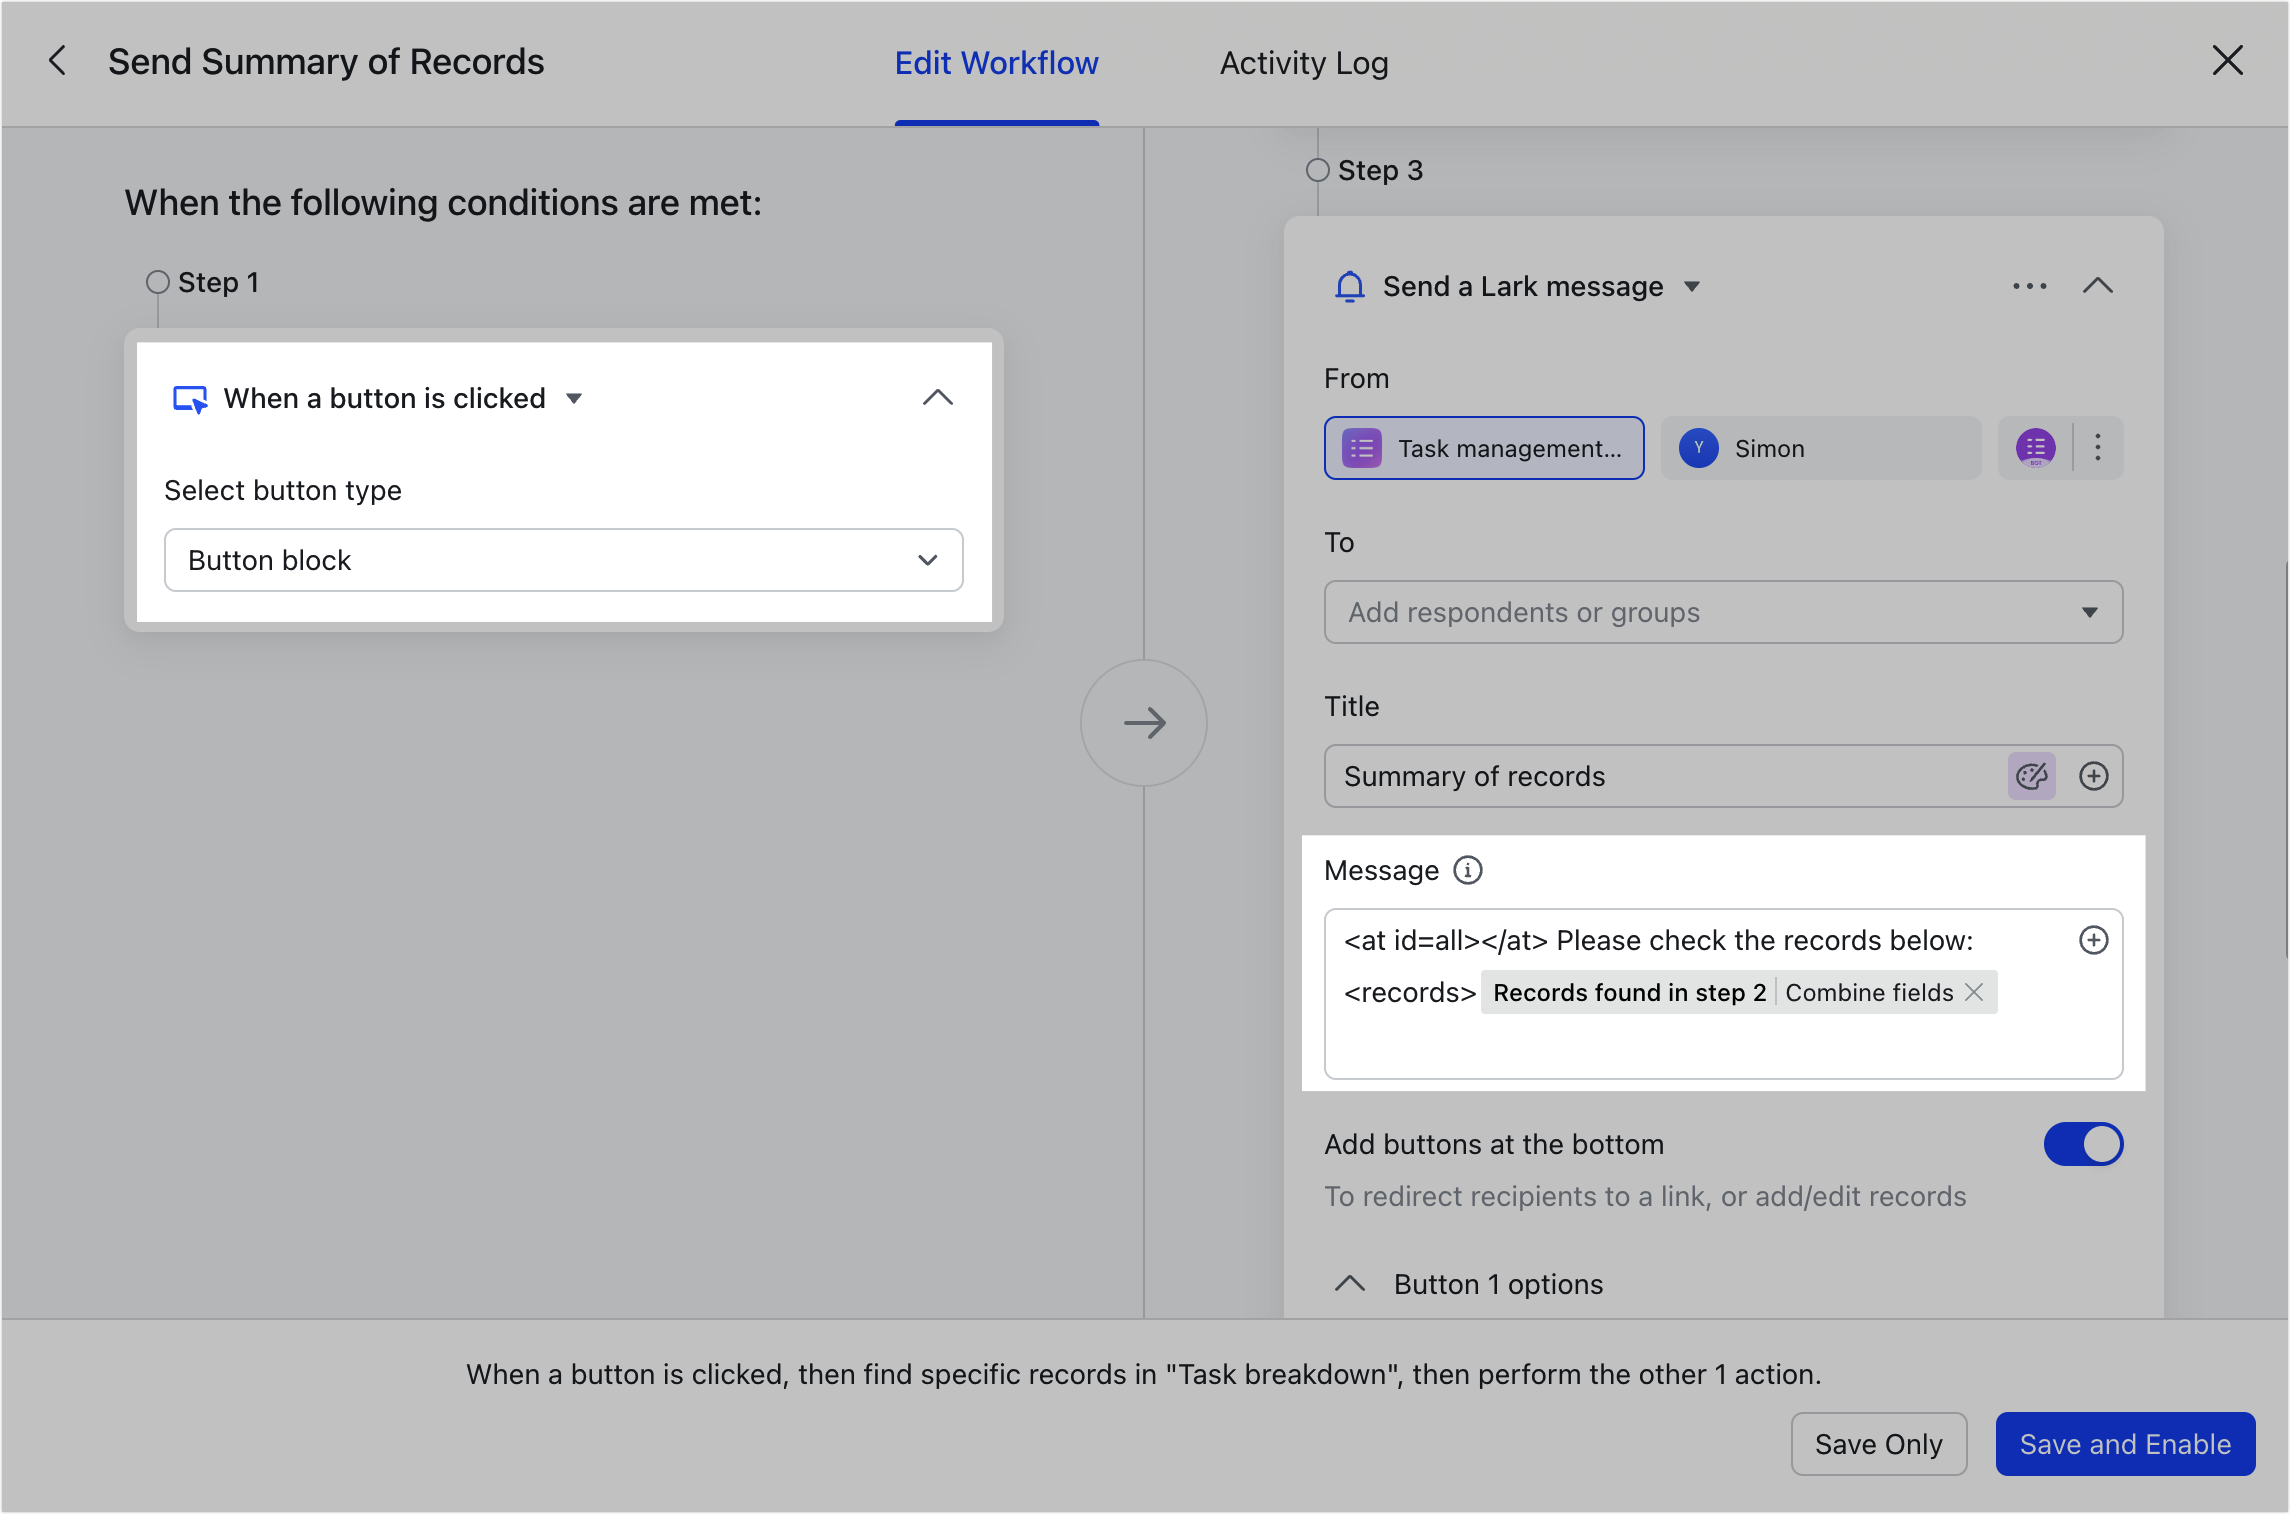Click the back arrow beside Send Summary of Records
Screen dimensions: 2290x1514
pyautogui.click(x=57, y=60)
